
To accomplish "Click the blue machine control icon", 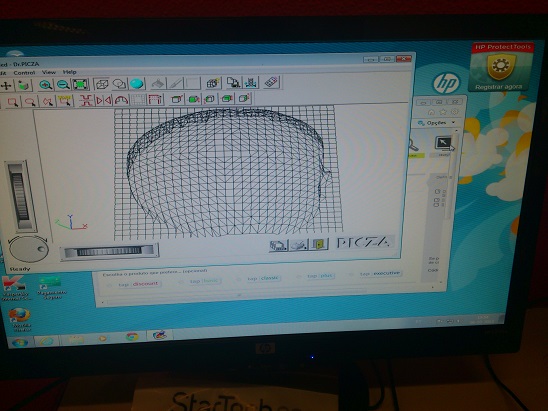I will (x=251, y=82).
